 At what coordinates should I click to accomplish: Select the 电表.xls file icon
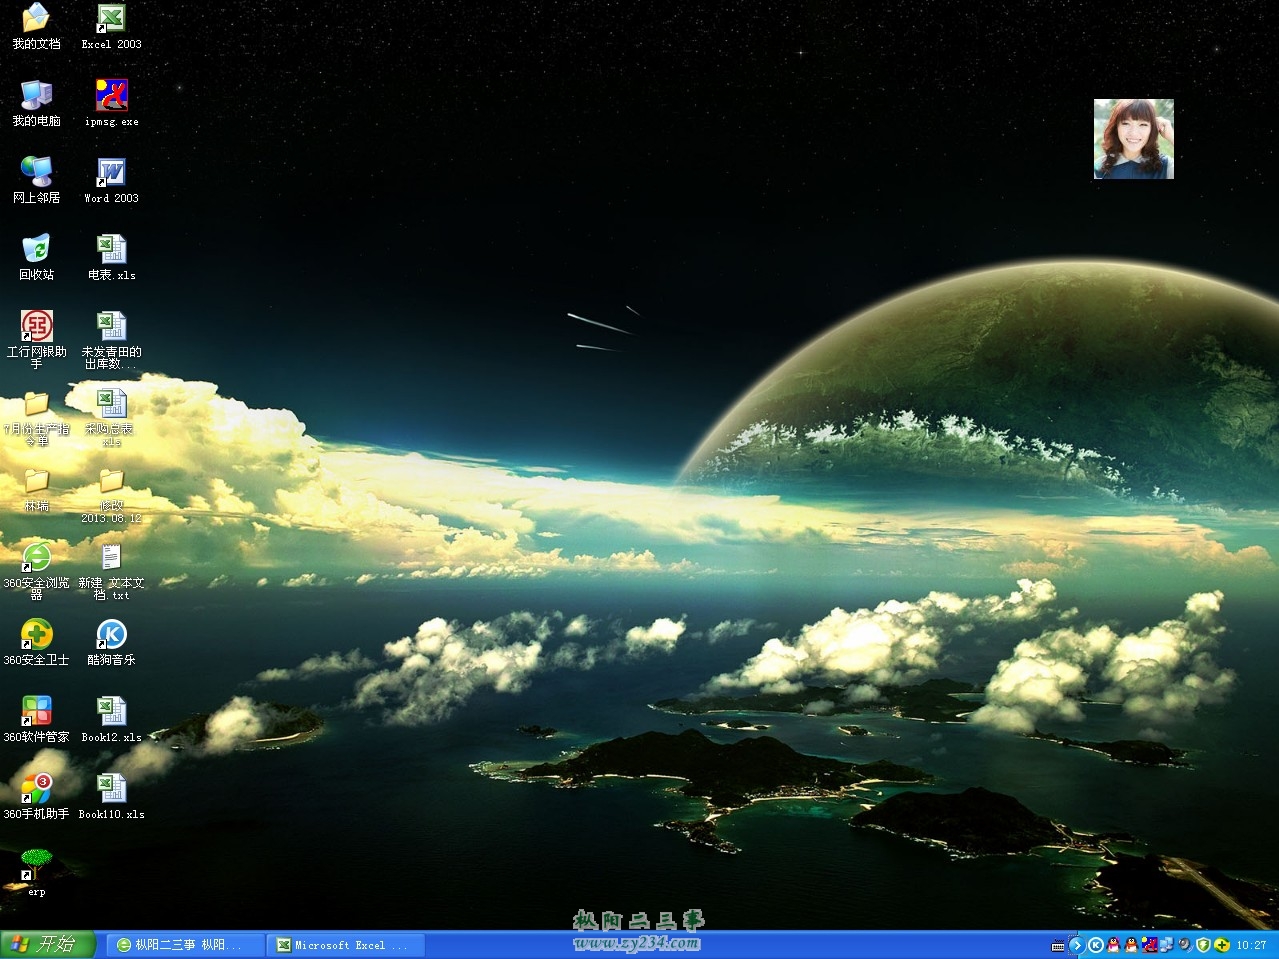(111, 257)
